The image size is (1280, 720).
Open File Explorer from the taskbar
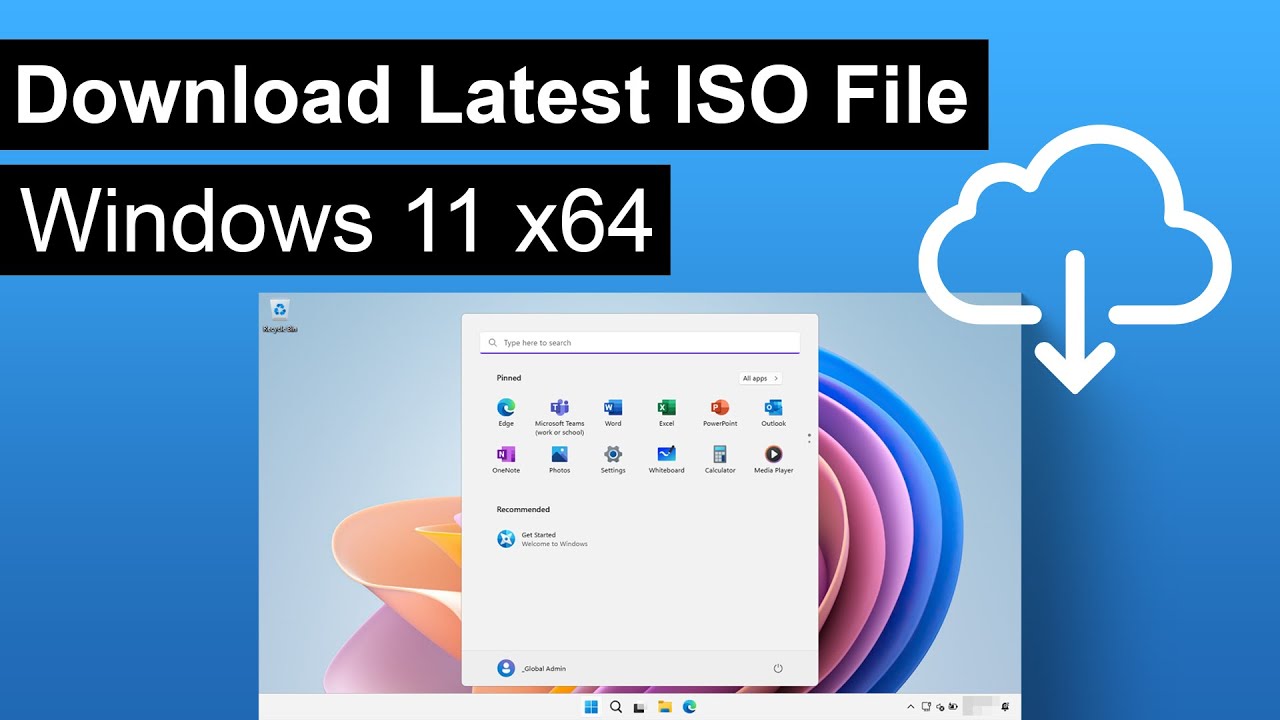coord(665,707)
